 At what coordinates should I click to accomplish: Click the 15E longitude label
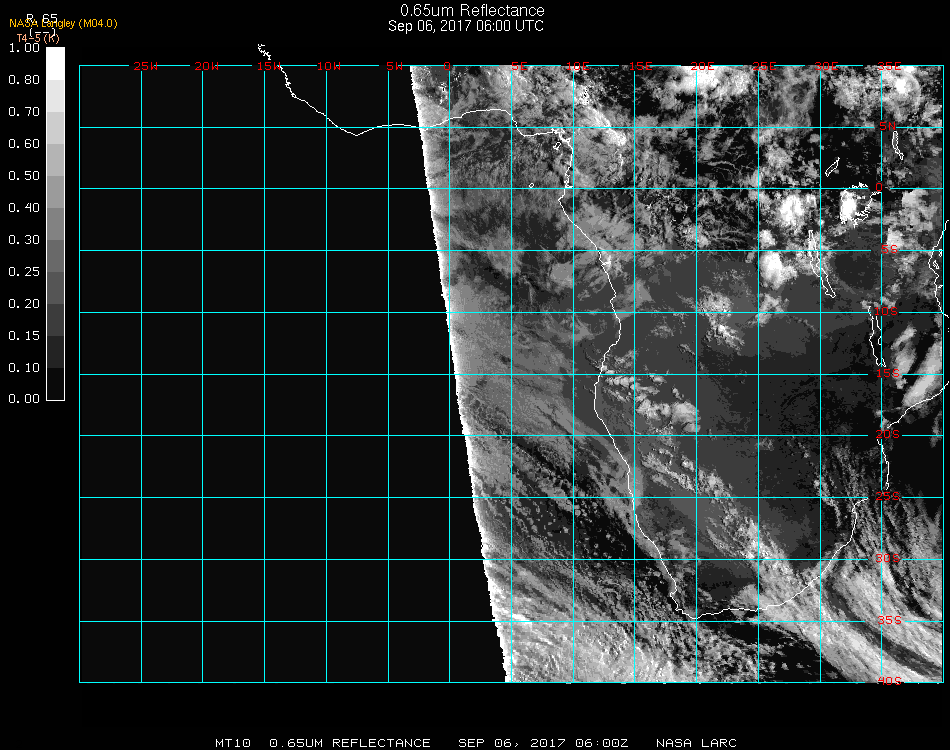coord(640,66)
